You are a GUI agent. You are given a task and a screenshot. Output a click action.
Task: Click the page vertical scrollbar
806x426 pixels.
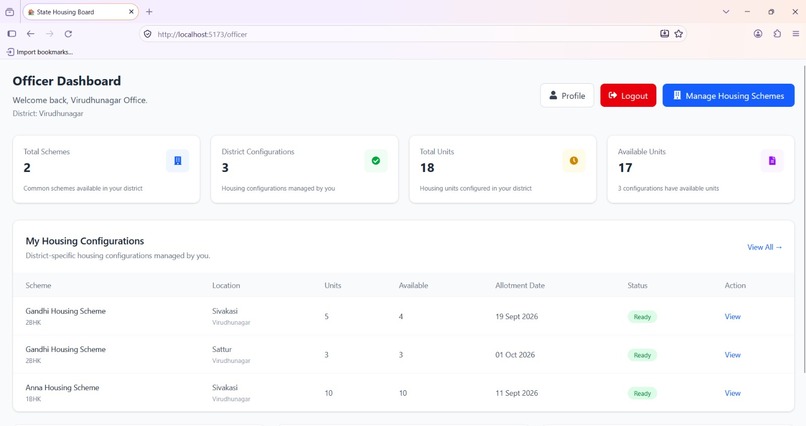click(x=803, y=218)
